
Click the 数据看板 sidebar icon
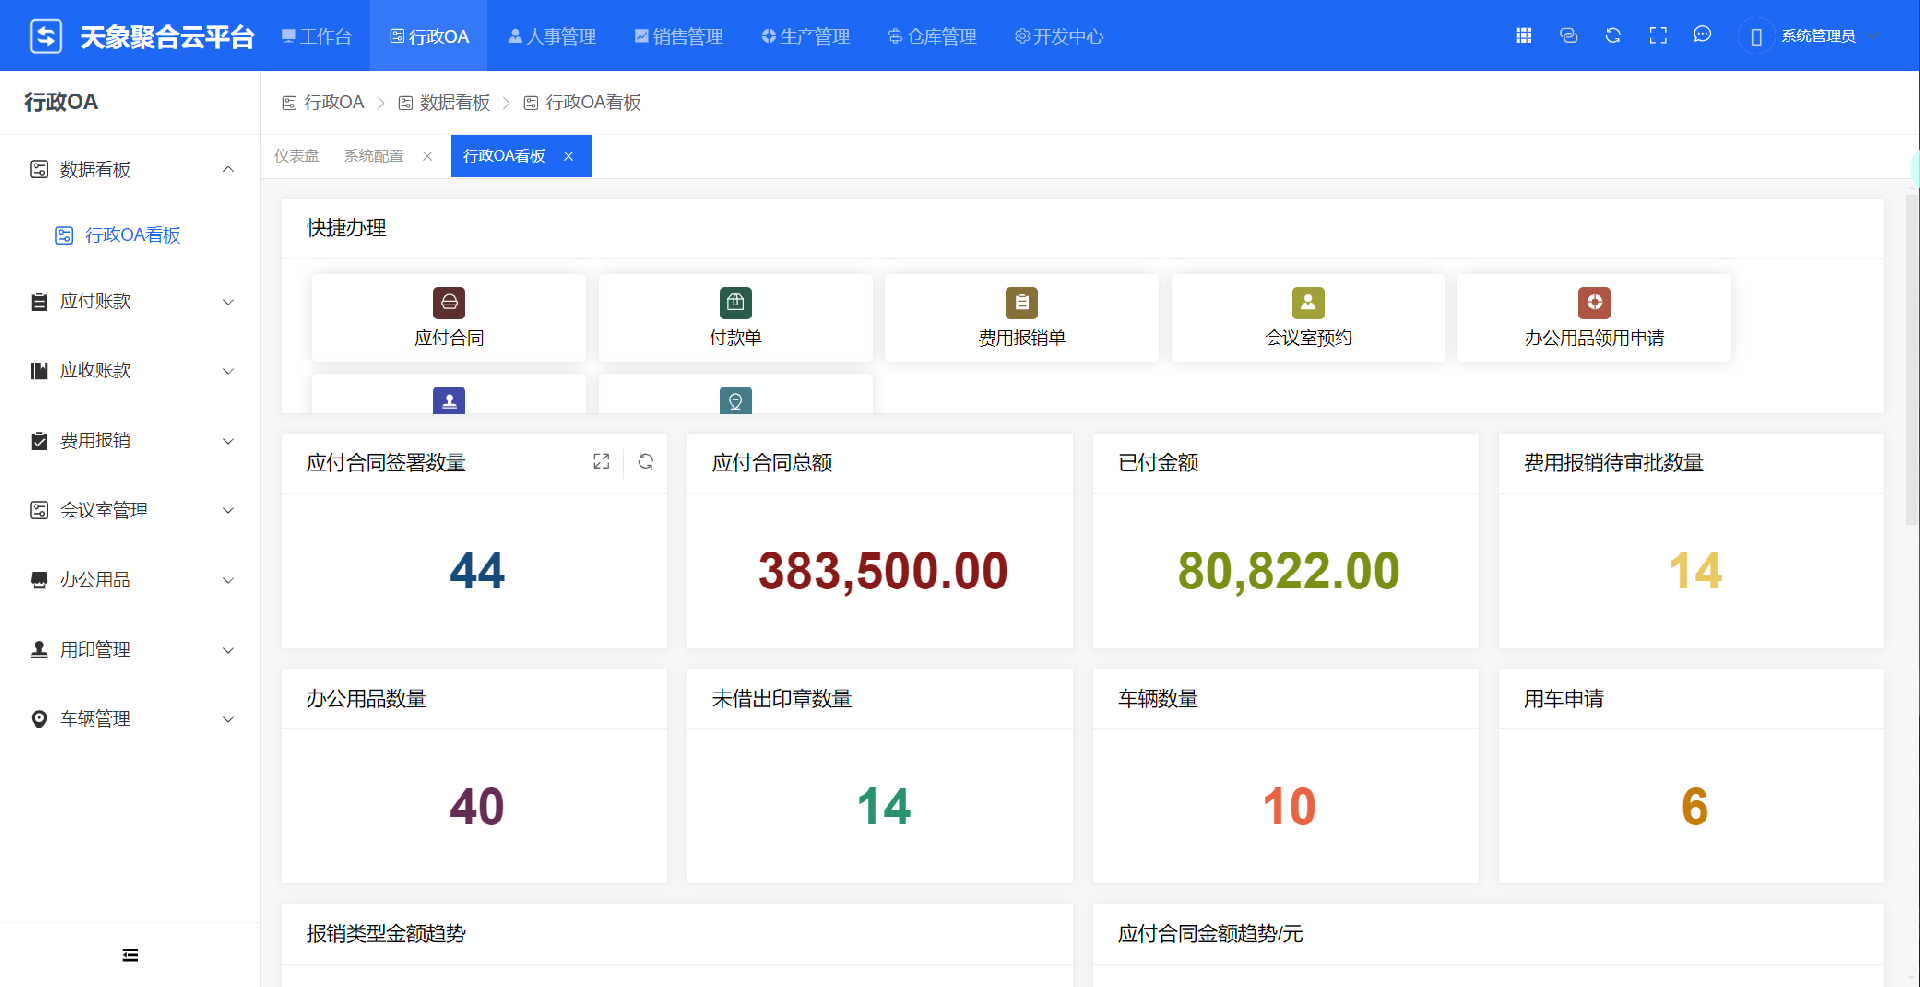coord(39,169)
